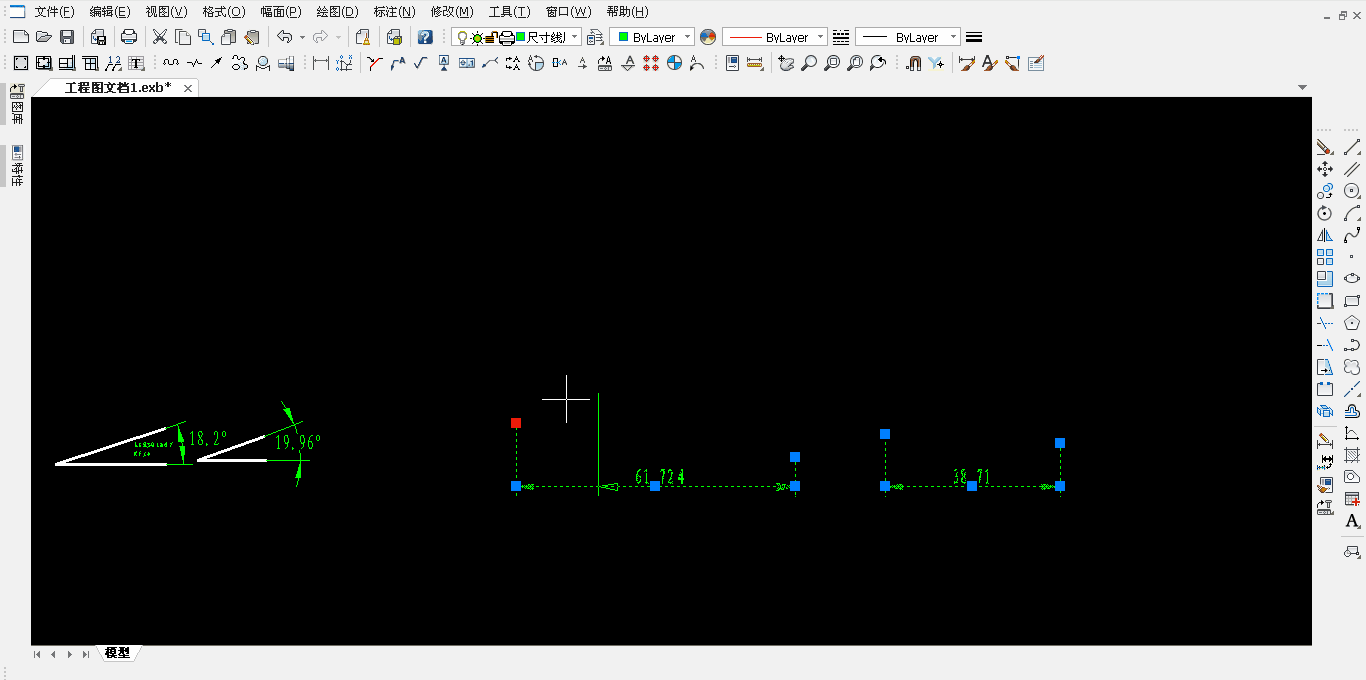Open the document tab list arrow
This screenshot has width=1366, height=680.
pos(1302,88)
